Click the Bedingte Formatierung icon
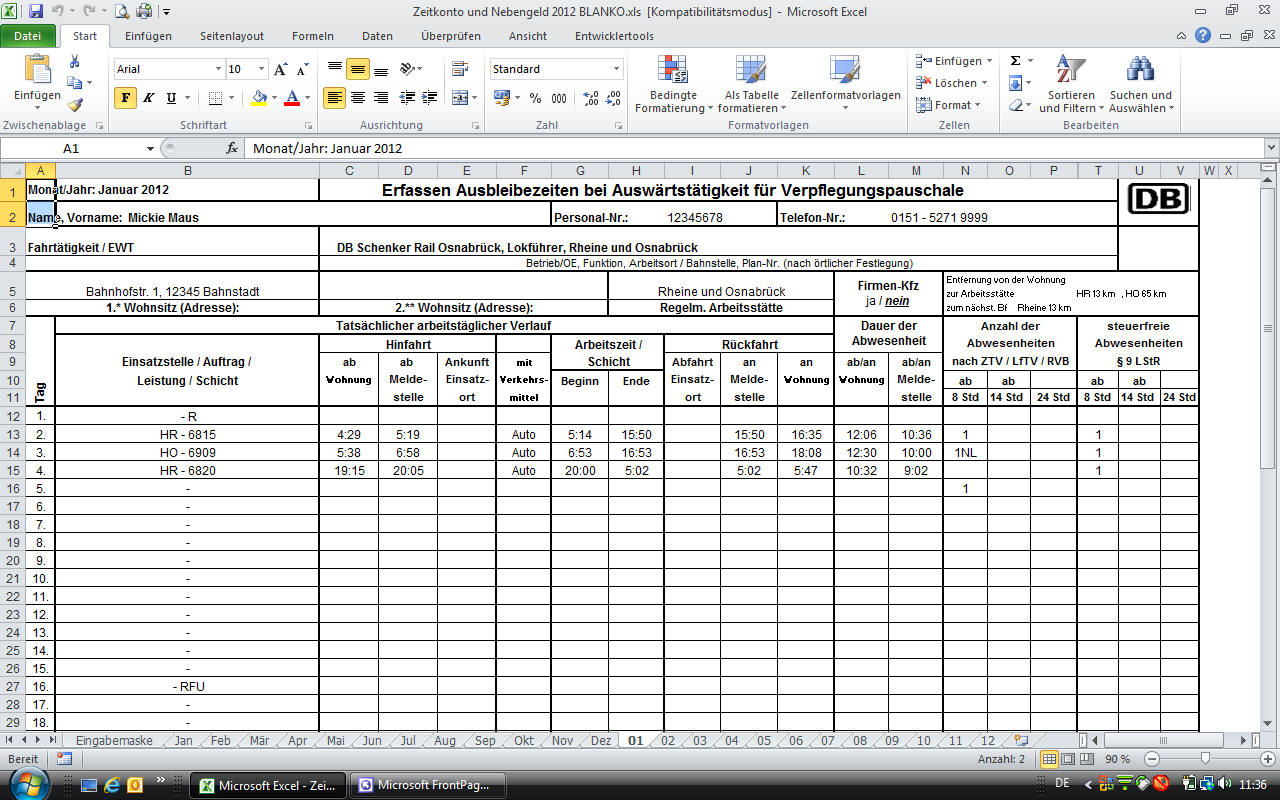1280x800 pixels. [672, 85]
